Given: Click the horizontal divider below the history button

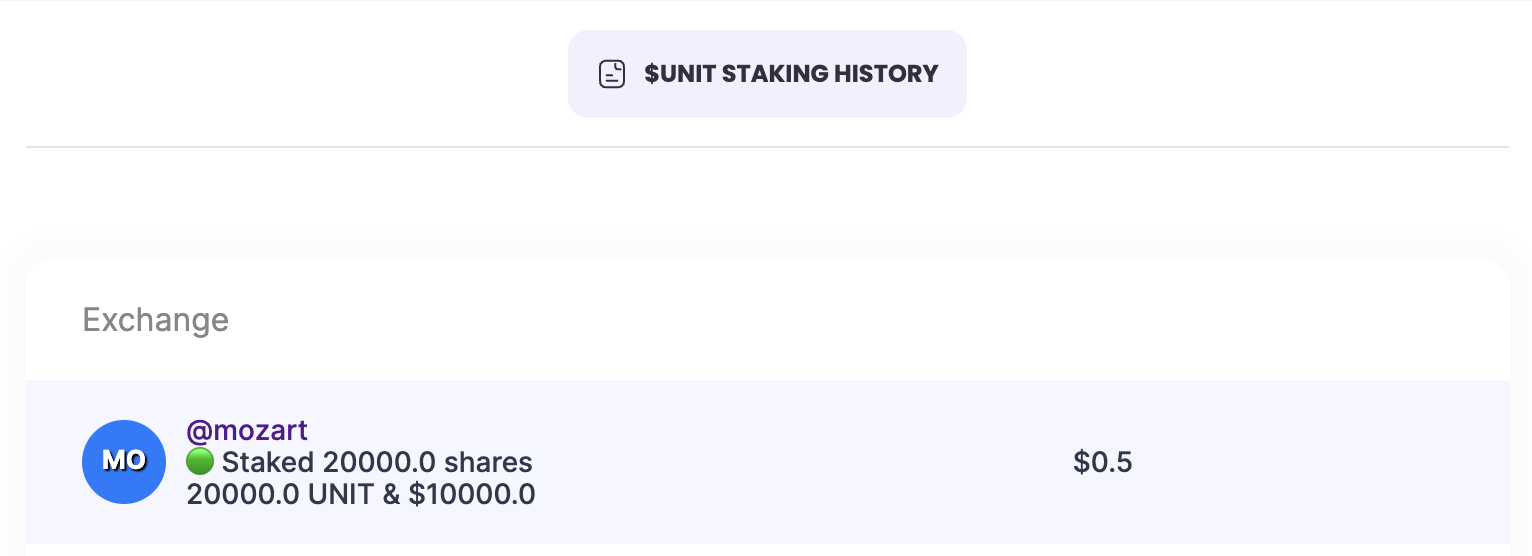Looking at the screenshot, I should click(x=767, y=147).
